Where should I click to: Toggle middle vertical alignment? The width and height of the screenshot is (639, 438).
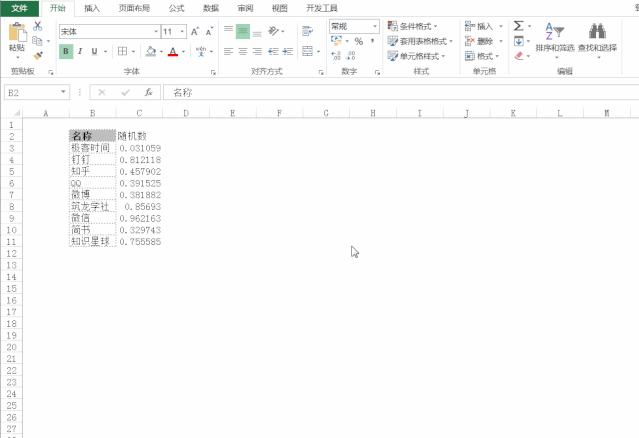click(x=243, y=31)
